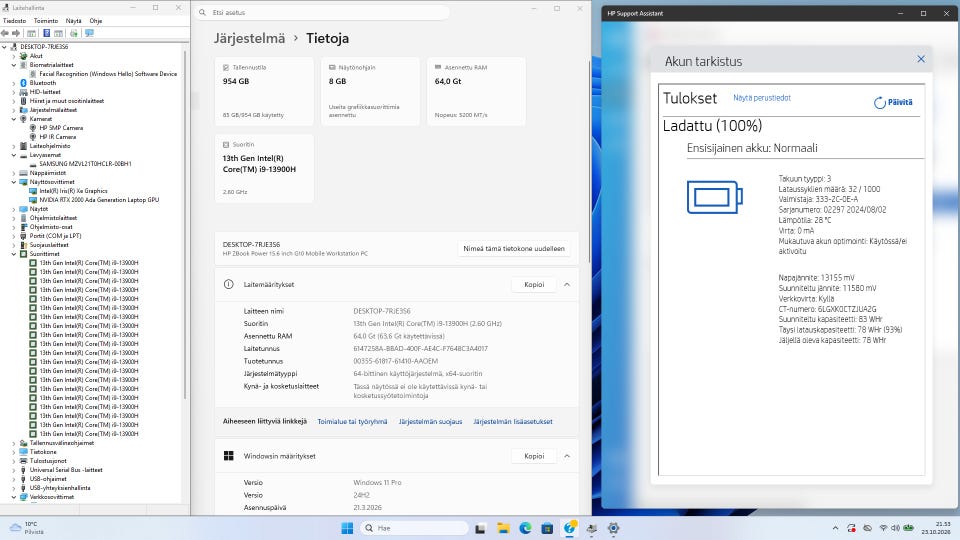Open the Näytönohjain 8 GB card
This screenshot has width=960, height=540.
pyautogui.click(x=370, y=91)
